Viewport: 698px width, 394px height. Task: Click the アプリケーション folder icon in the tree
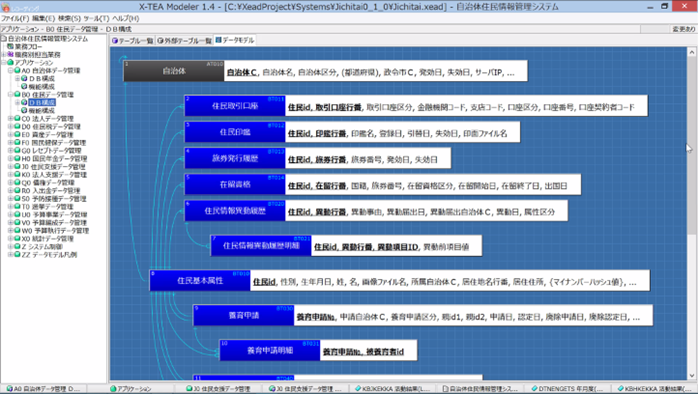click(x=10, y=63)
